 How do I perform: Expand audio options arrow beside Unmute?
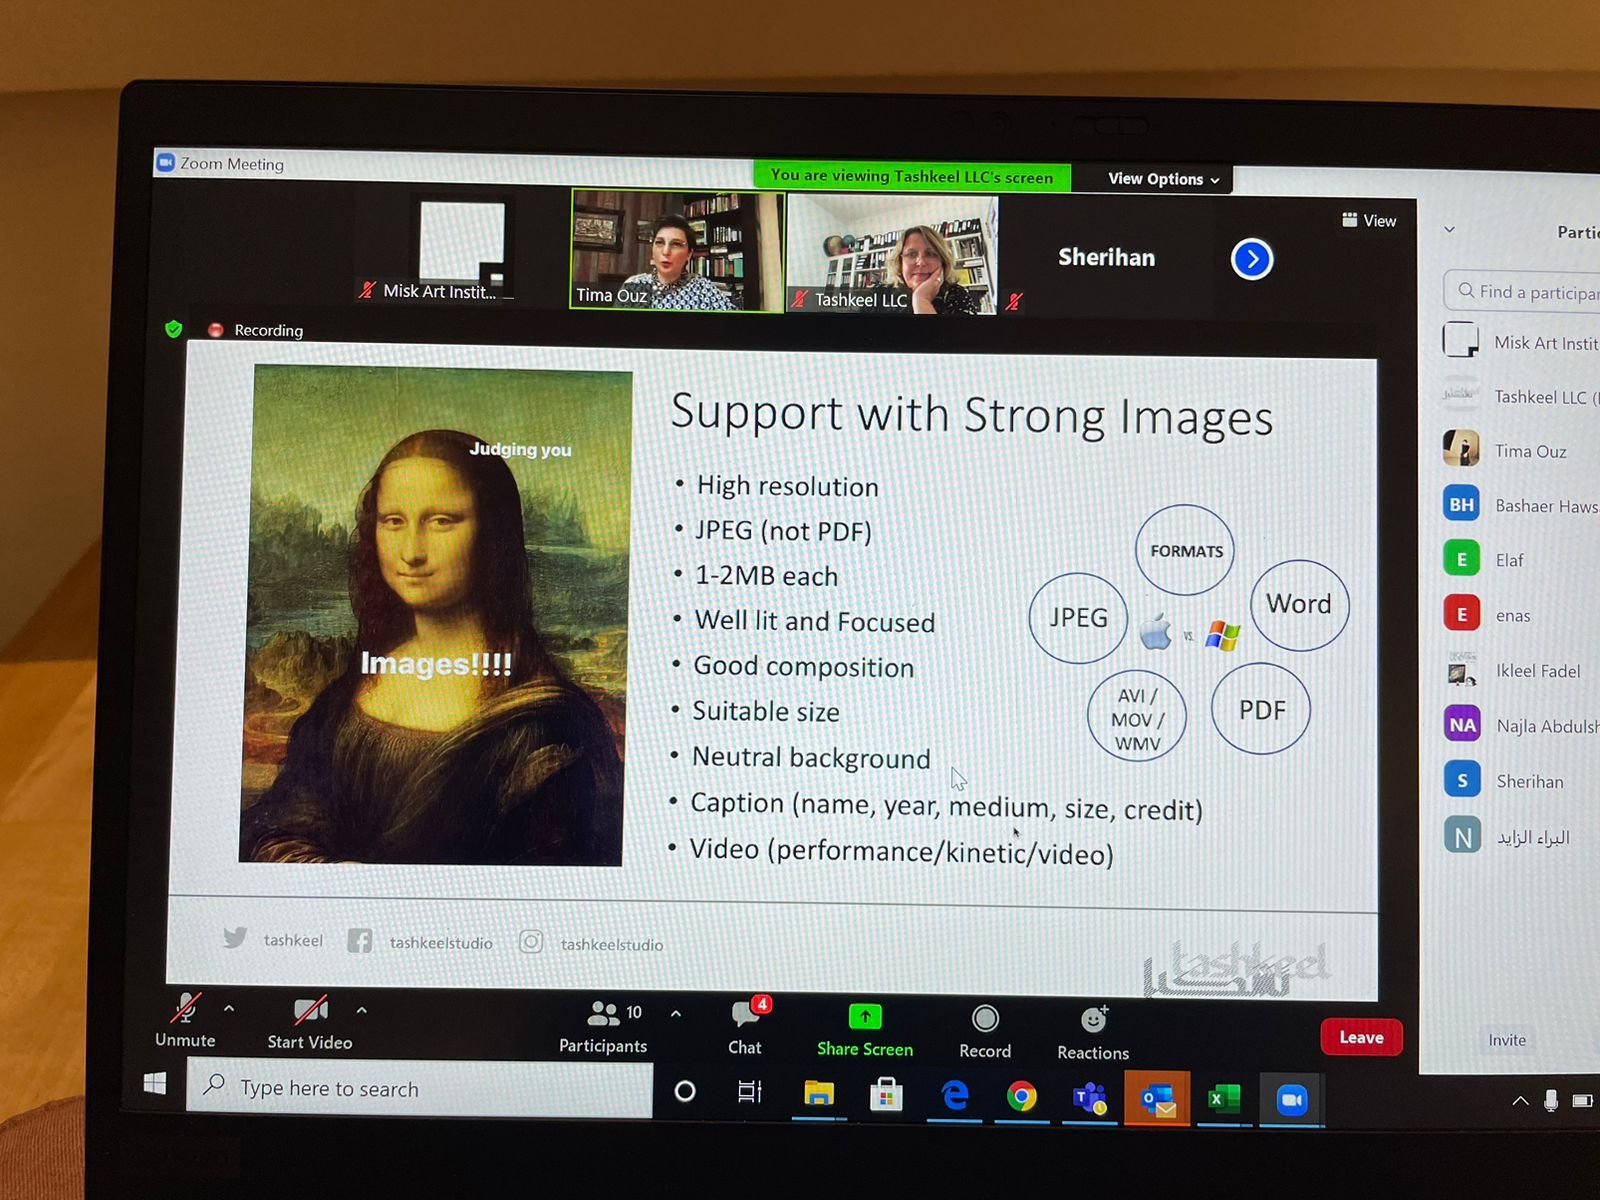coord(229,1009)
